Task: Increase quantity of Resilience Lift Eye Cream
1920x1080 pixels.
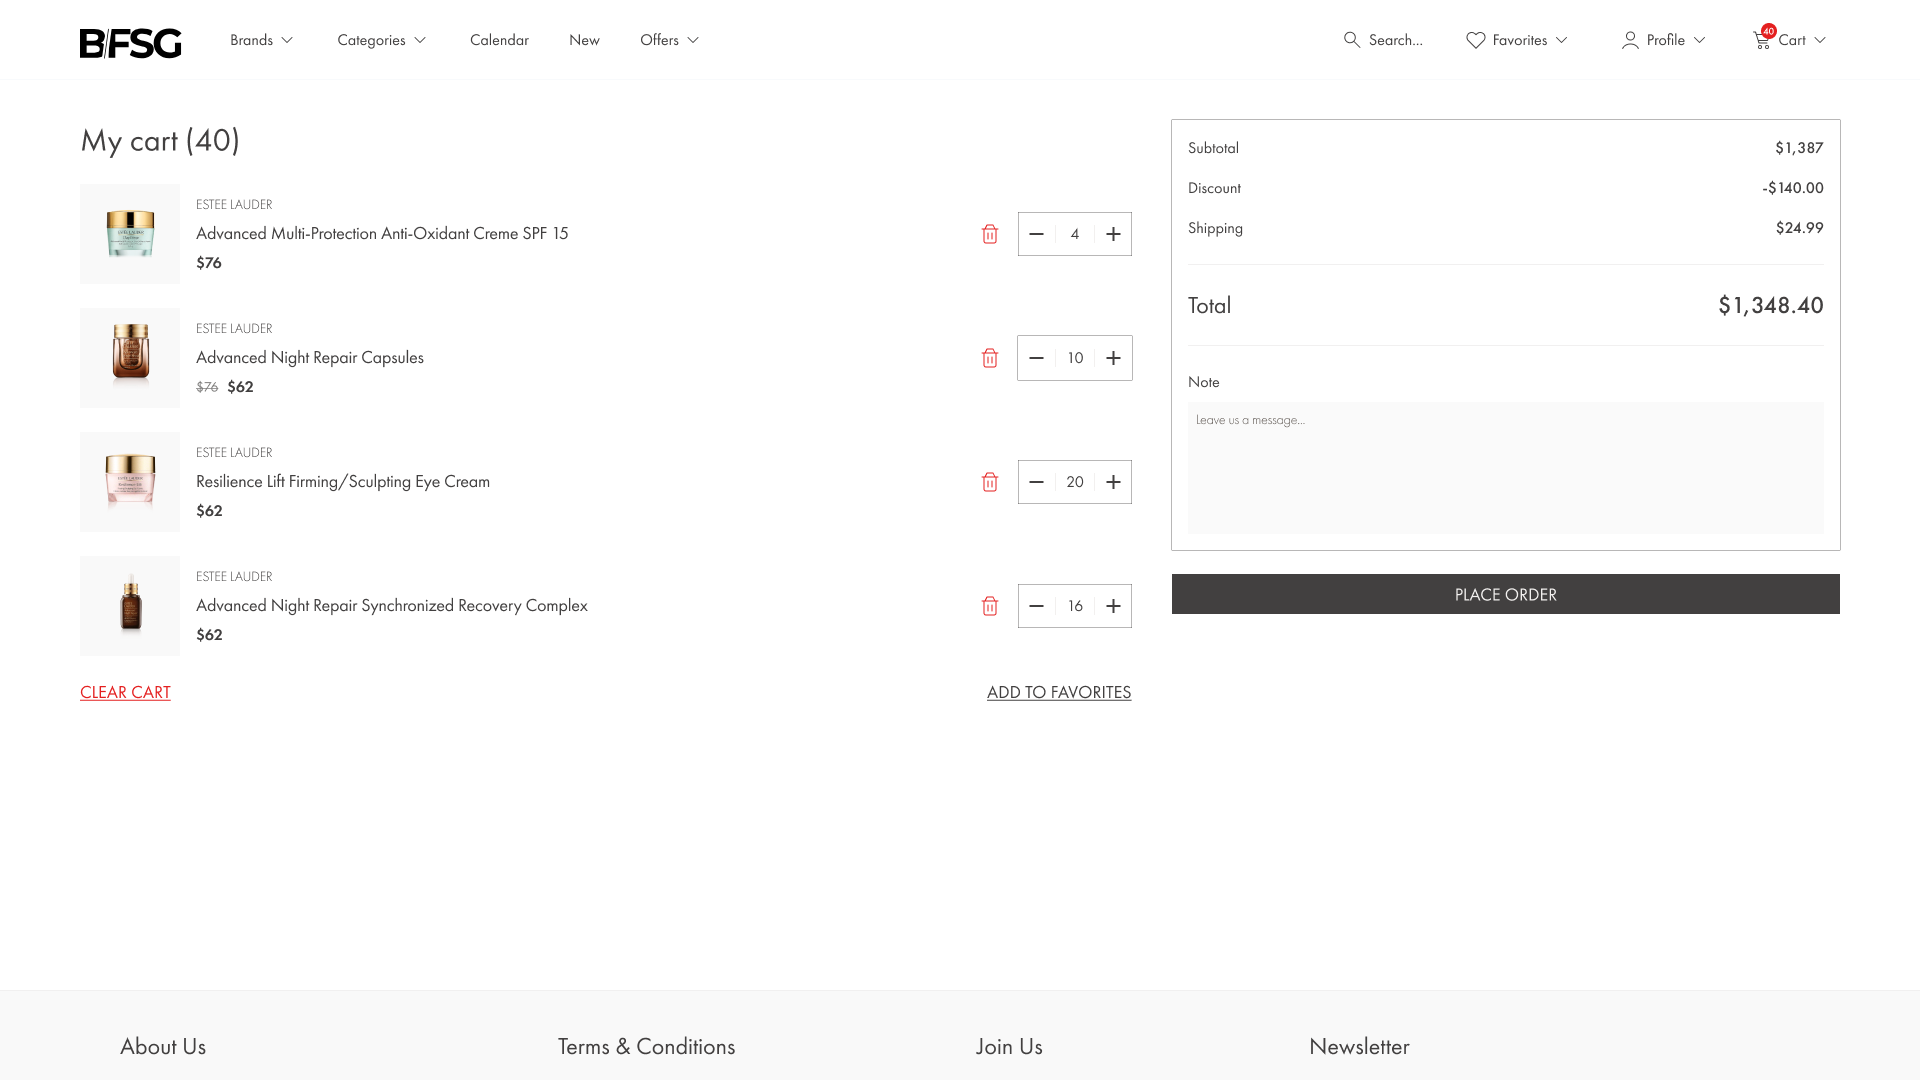Action: tap(1113, 482)
